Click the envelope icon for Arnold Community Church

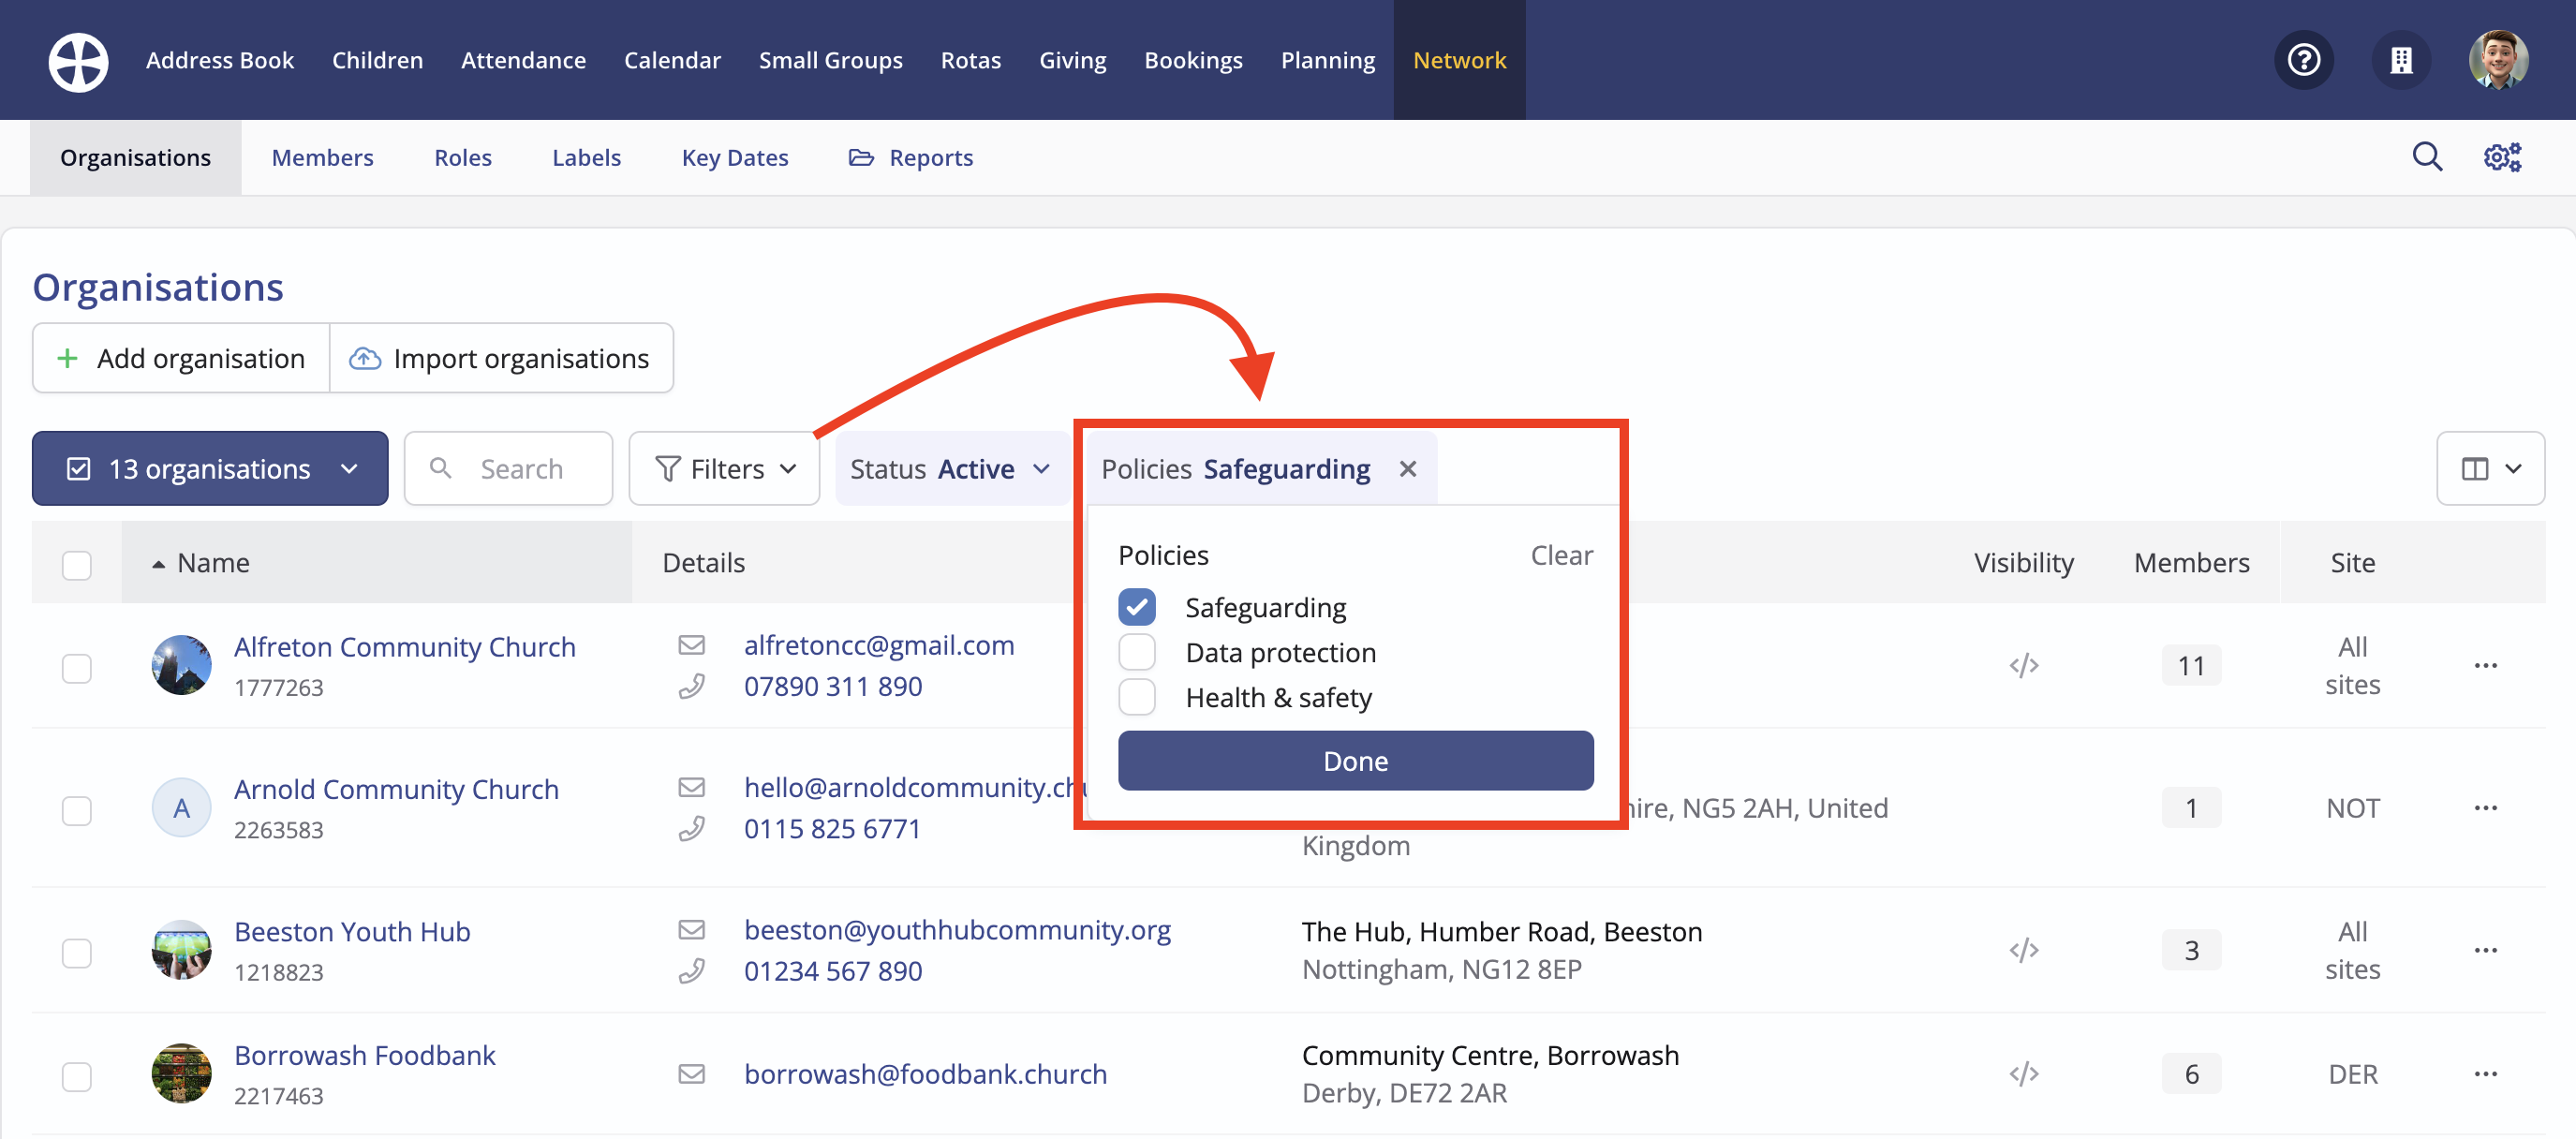pyautogui.click(x=691, y=788)
